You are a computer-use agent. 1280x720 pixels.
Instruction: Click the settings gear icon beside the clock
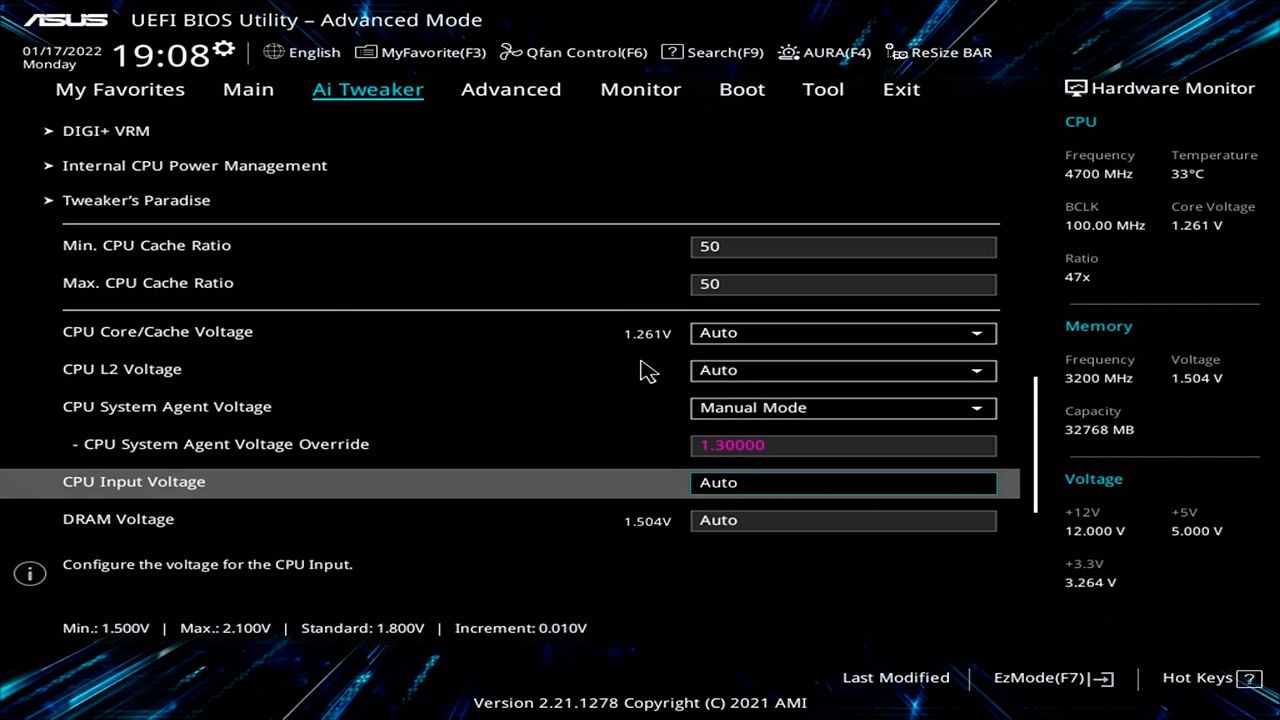(x=224, y=49)
